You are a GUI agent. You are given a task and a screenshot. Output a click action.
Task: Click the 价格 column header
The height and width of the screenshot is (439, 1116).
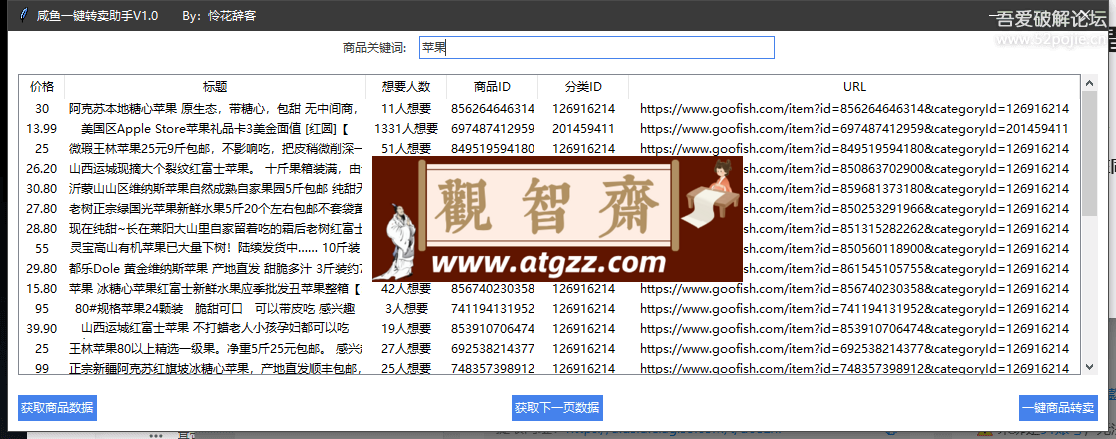tap(41, 87)
